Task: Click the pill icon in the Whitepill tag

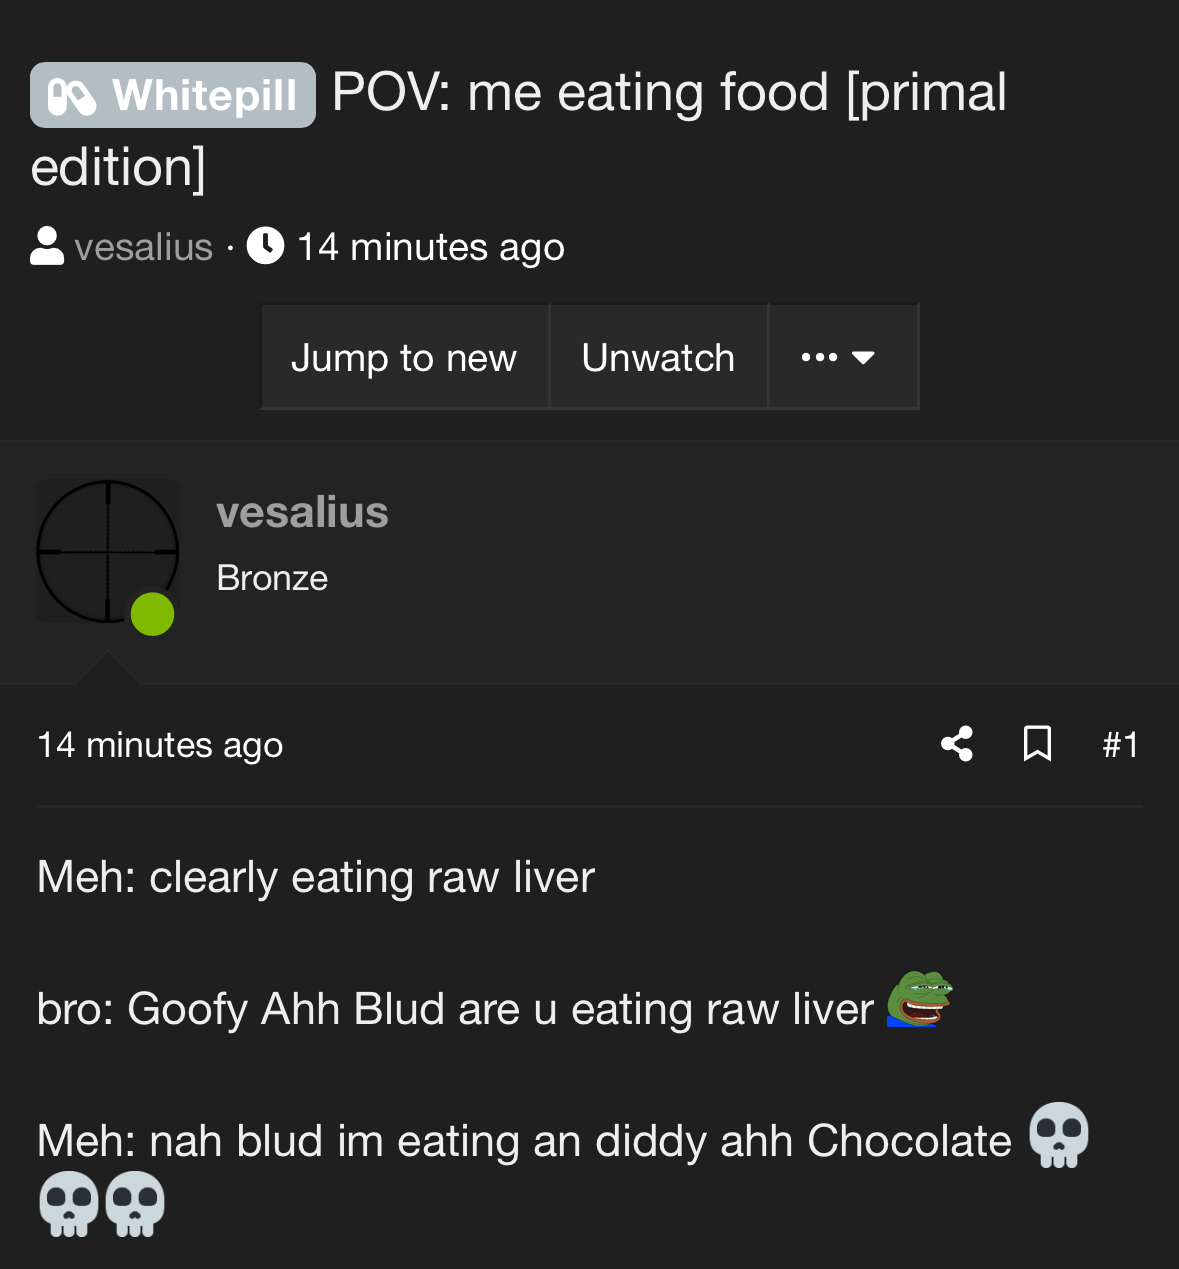Action: click(x=72, y=97)
